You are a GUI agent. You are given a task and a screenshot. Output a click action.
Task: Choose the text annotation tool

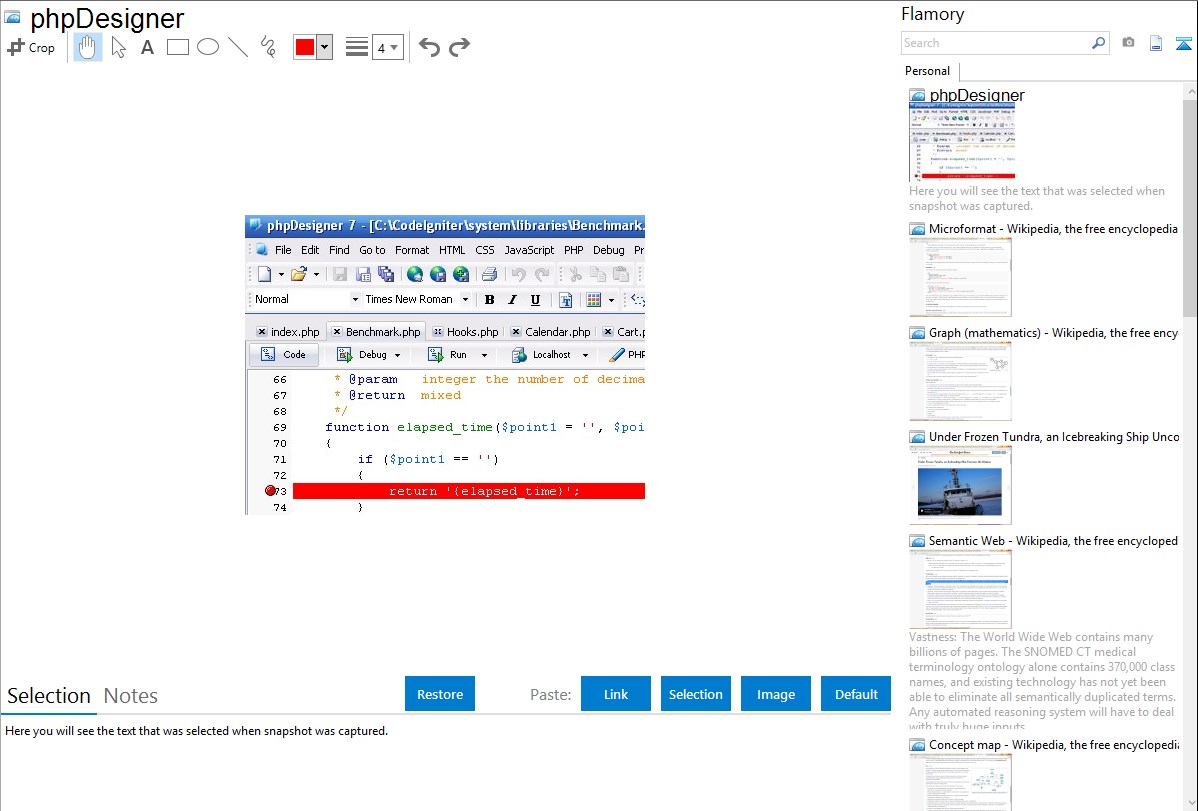[x=147, y=47]
